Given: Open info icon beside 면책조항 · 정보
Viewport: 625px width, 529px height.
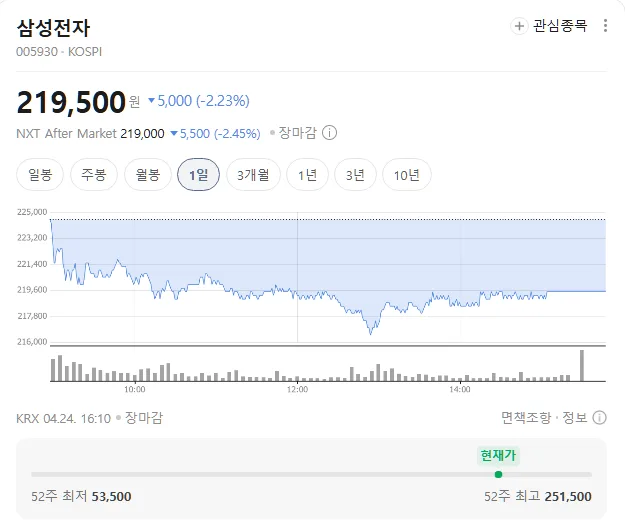Looking at the screenshot, I should [599, 418].
